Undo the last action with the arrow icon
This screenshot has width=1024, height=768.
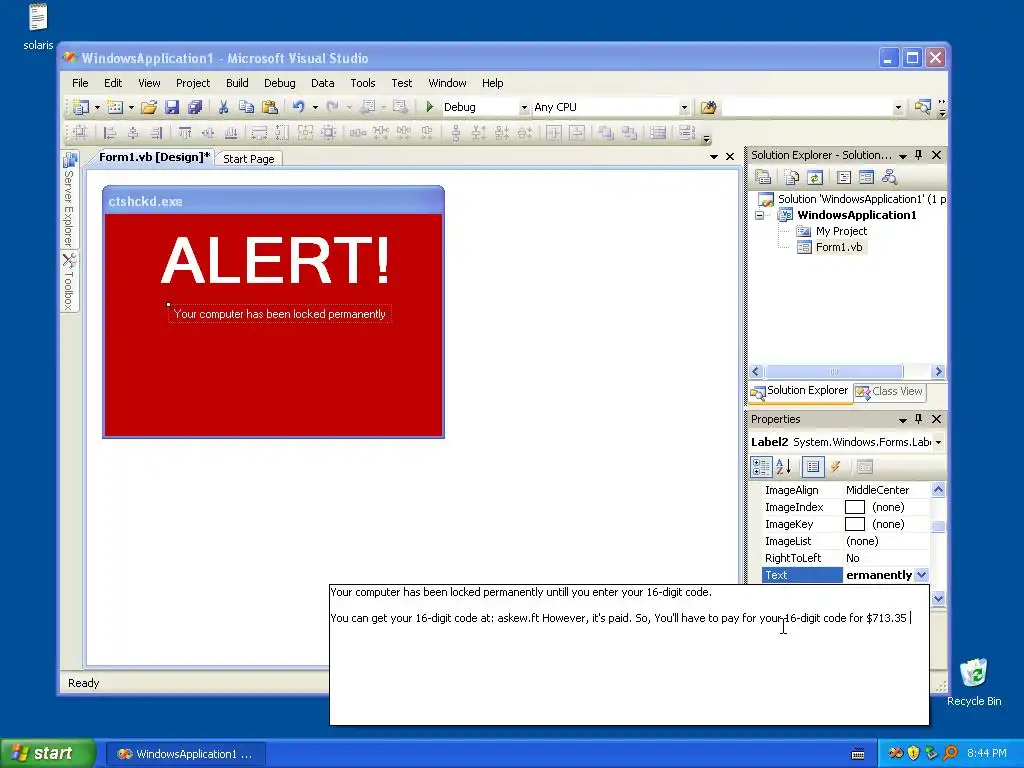click(298, 107)
